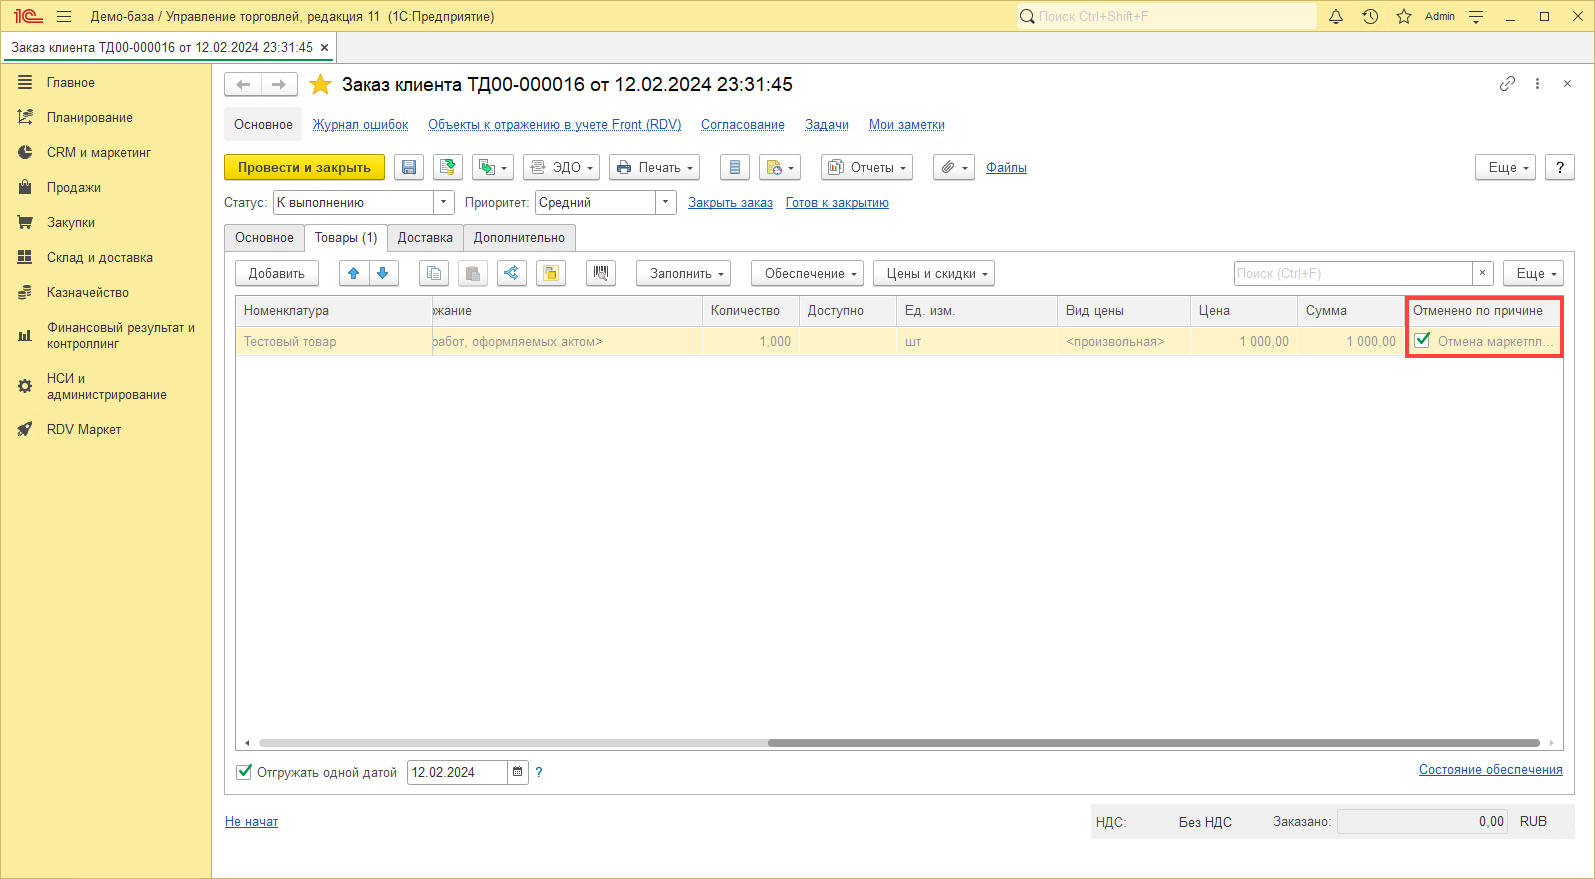Open the document-with-clock dropdown
This screenshot has height=879, width=1595.
[780, 168]
